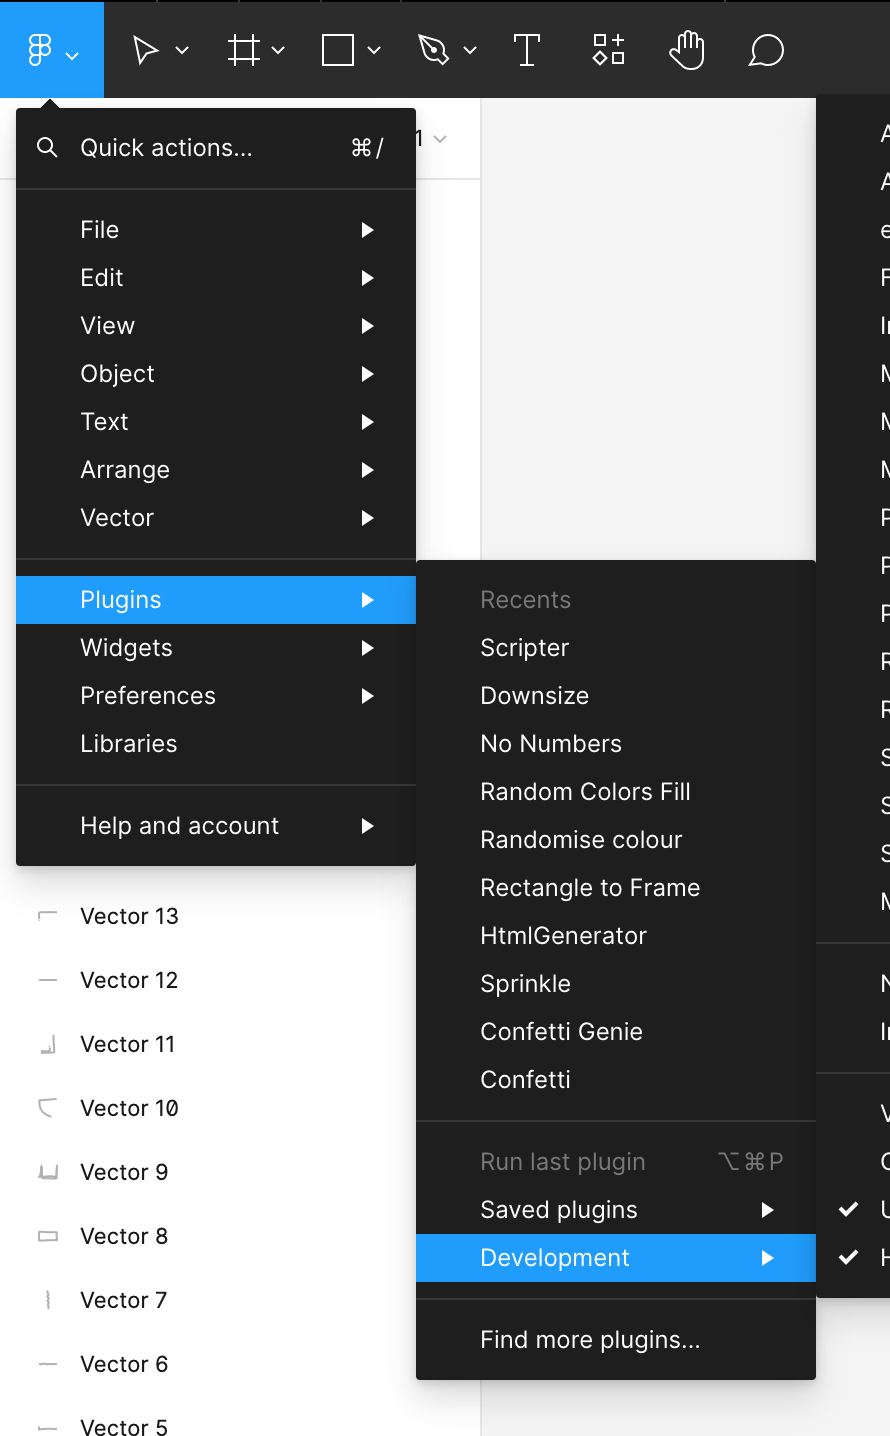Expand Frame tool options dropdown

(x=278, y=50)
